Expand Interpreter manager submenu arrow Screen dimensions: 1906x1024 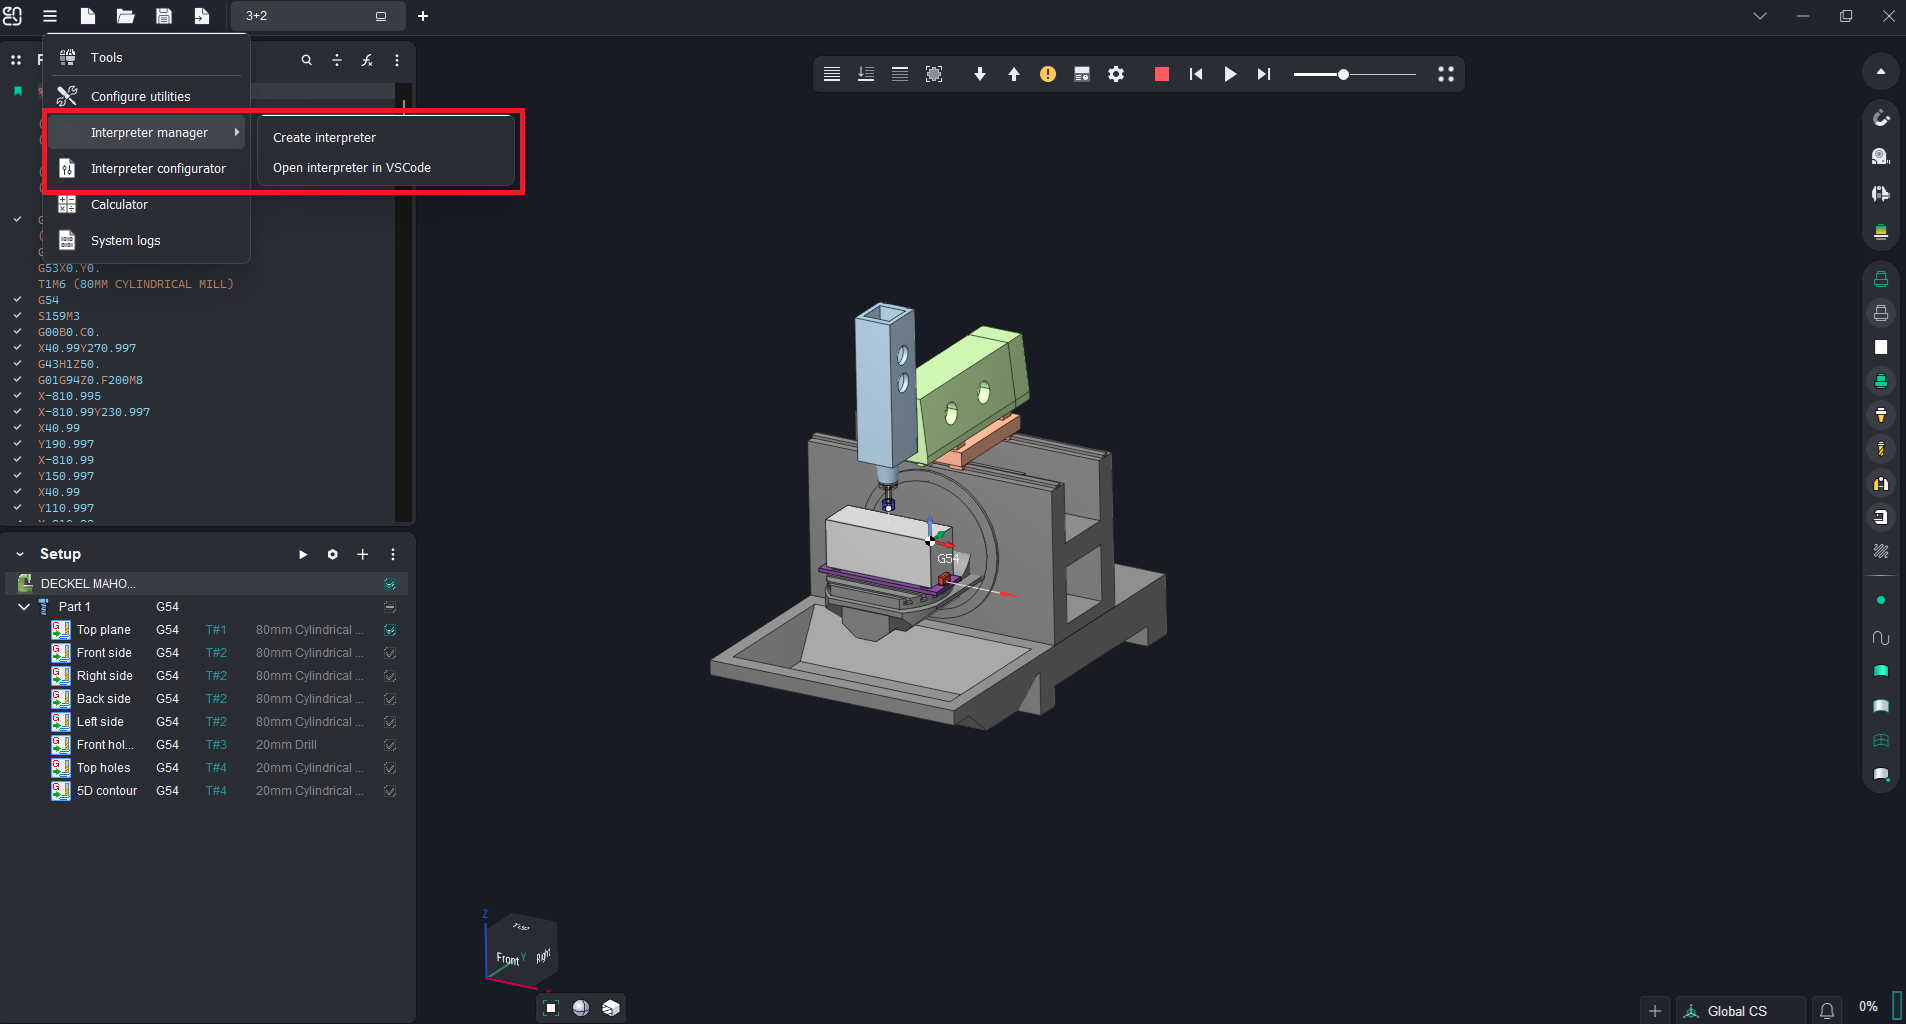point(236,132)
